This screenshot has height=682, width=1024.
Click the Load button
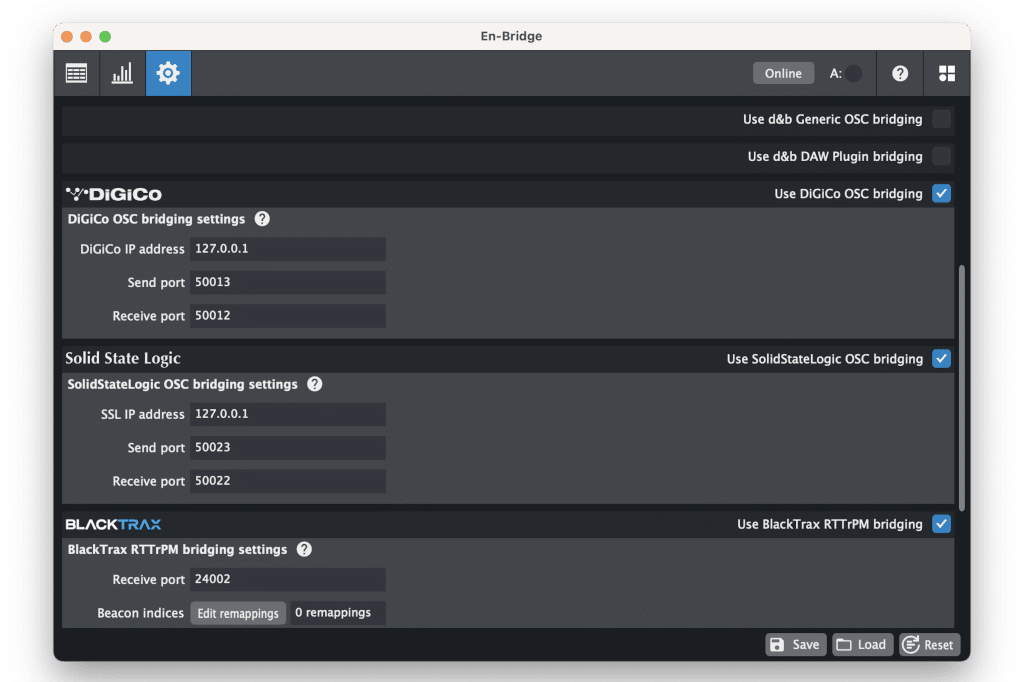click(x=862, y=645)
